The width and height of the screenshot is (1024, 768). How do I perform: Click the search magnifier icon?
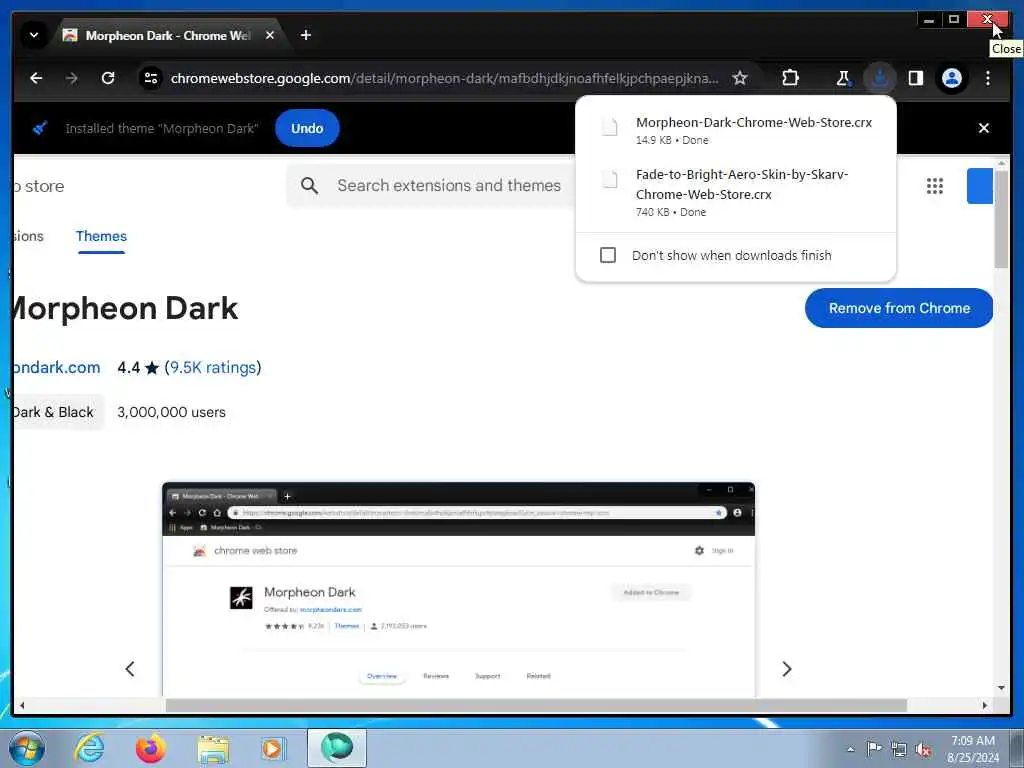(x=310, y=185)
